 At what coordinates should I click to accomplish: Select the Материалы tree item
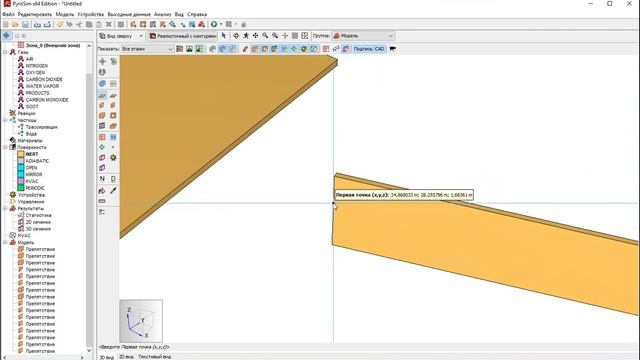coord(30,140)
